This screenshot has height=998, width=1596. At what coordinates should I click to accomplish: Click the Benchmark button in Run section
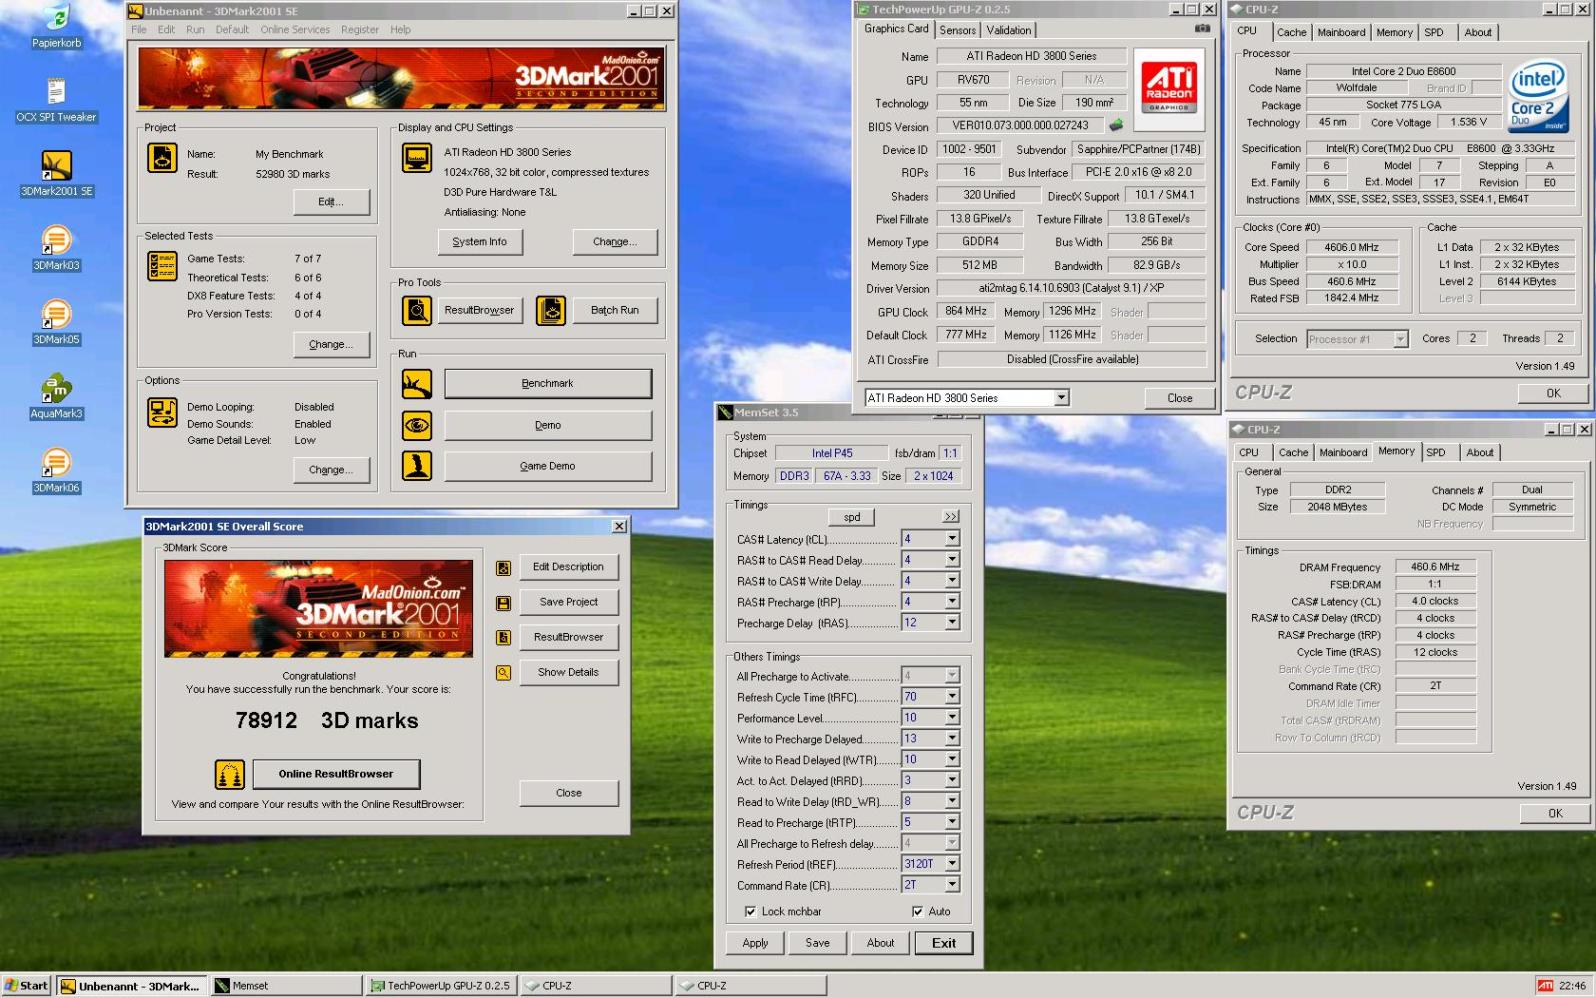(548, 384)
